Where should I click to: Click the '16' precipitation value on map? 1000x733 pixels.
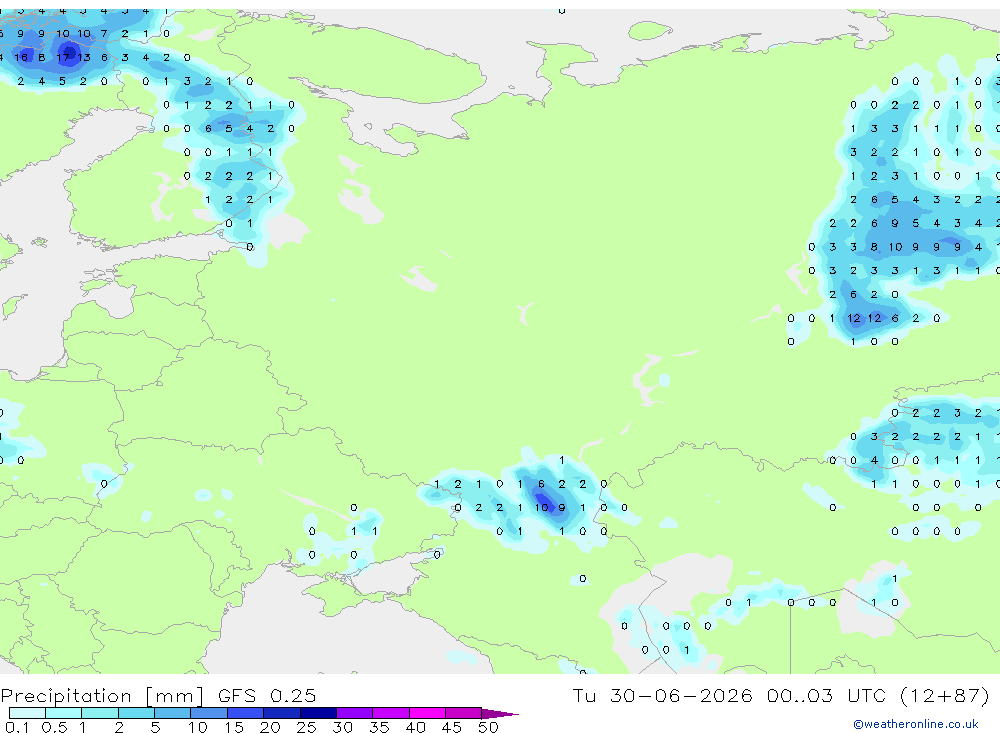click(x=21, y=57)
